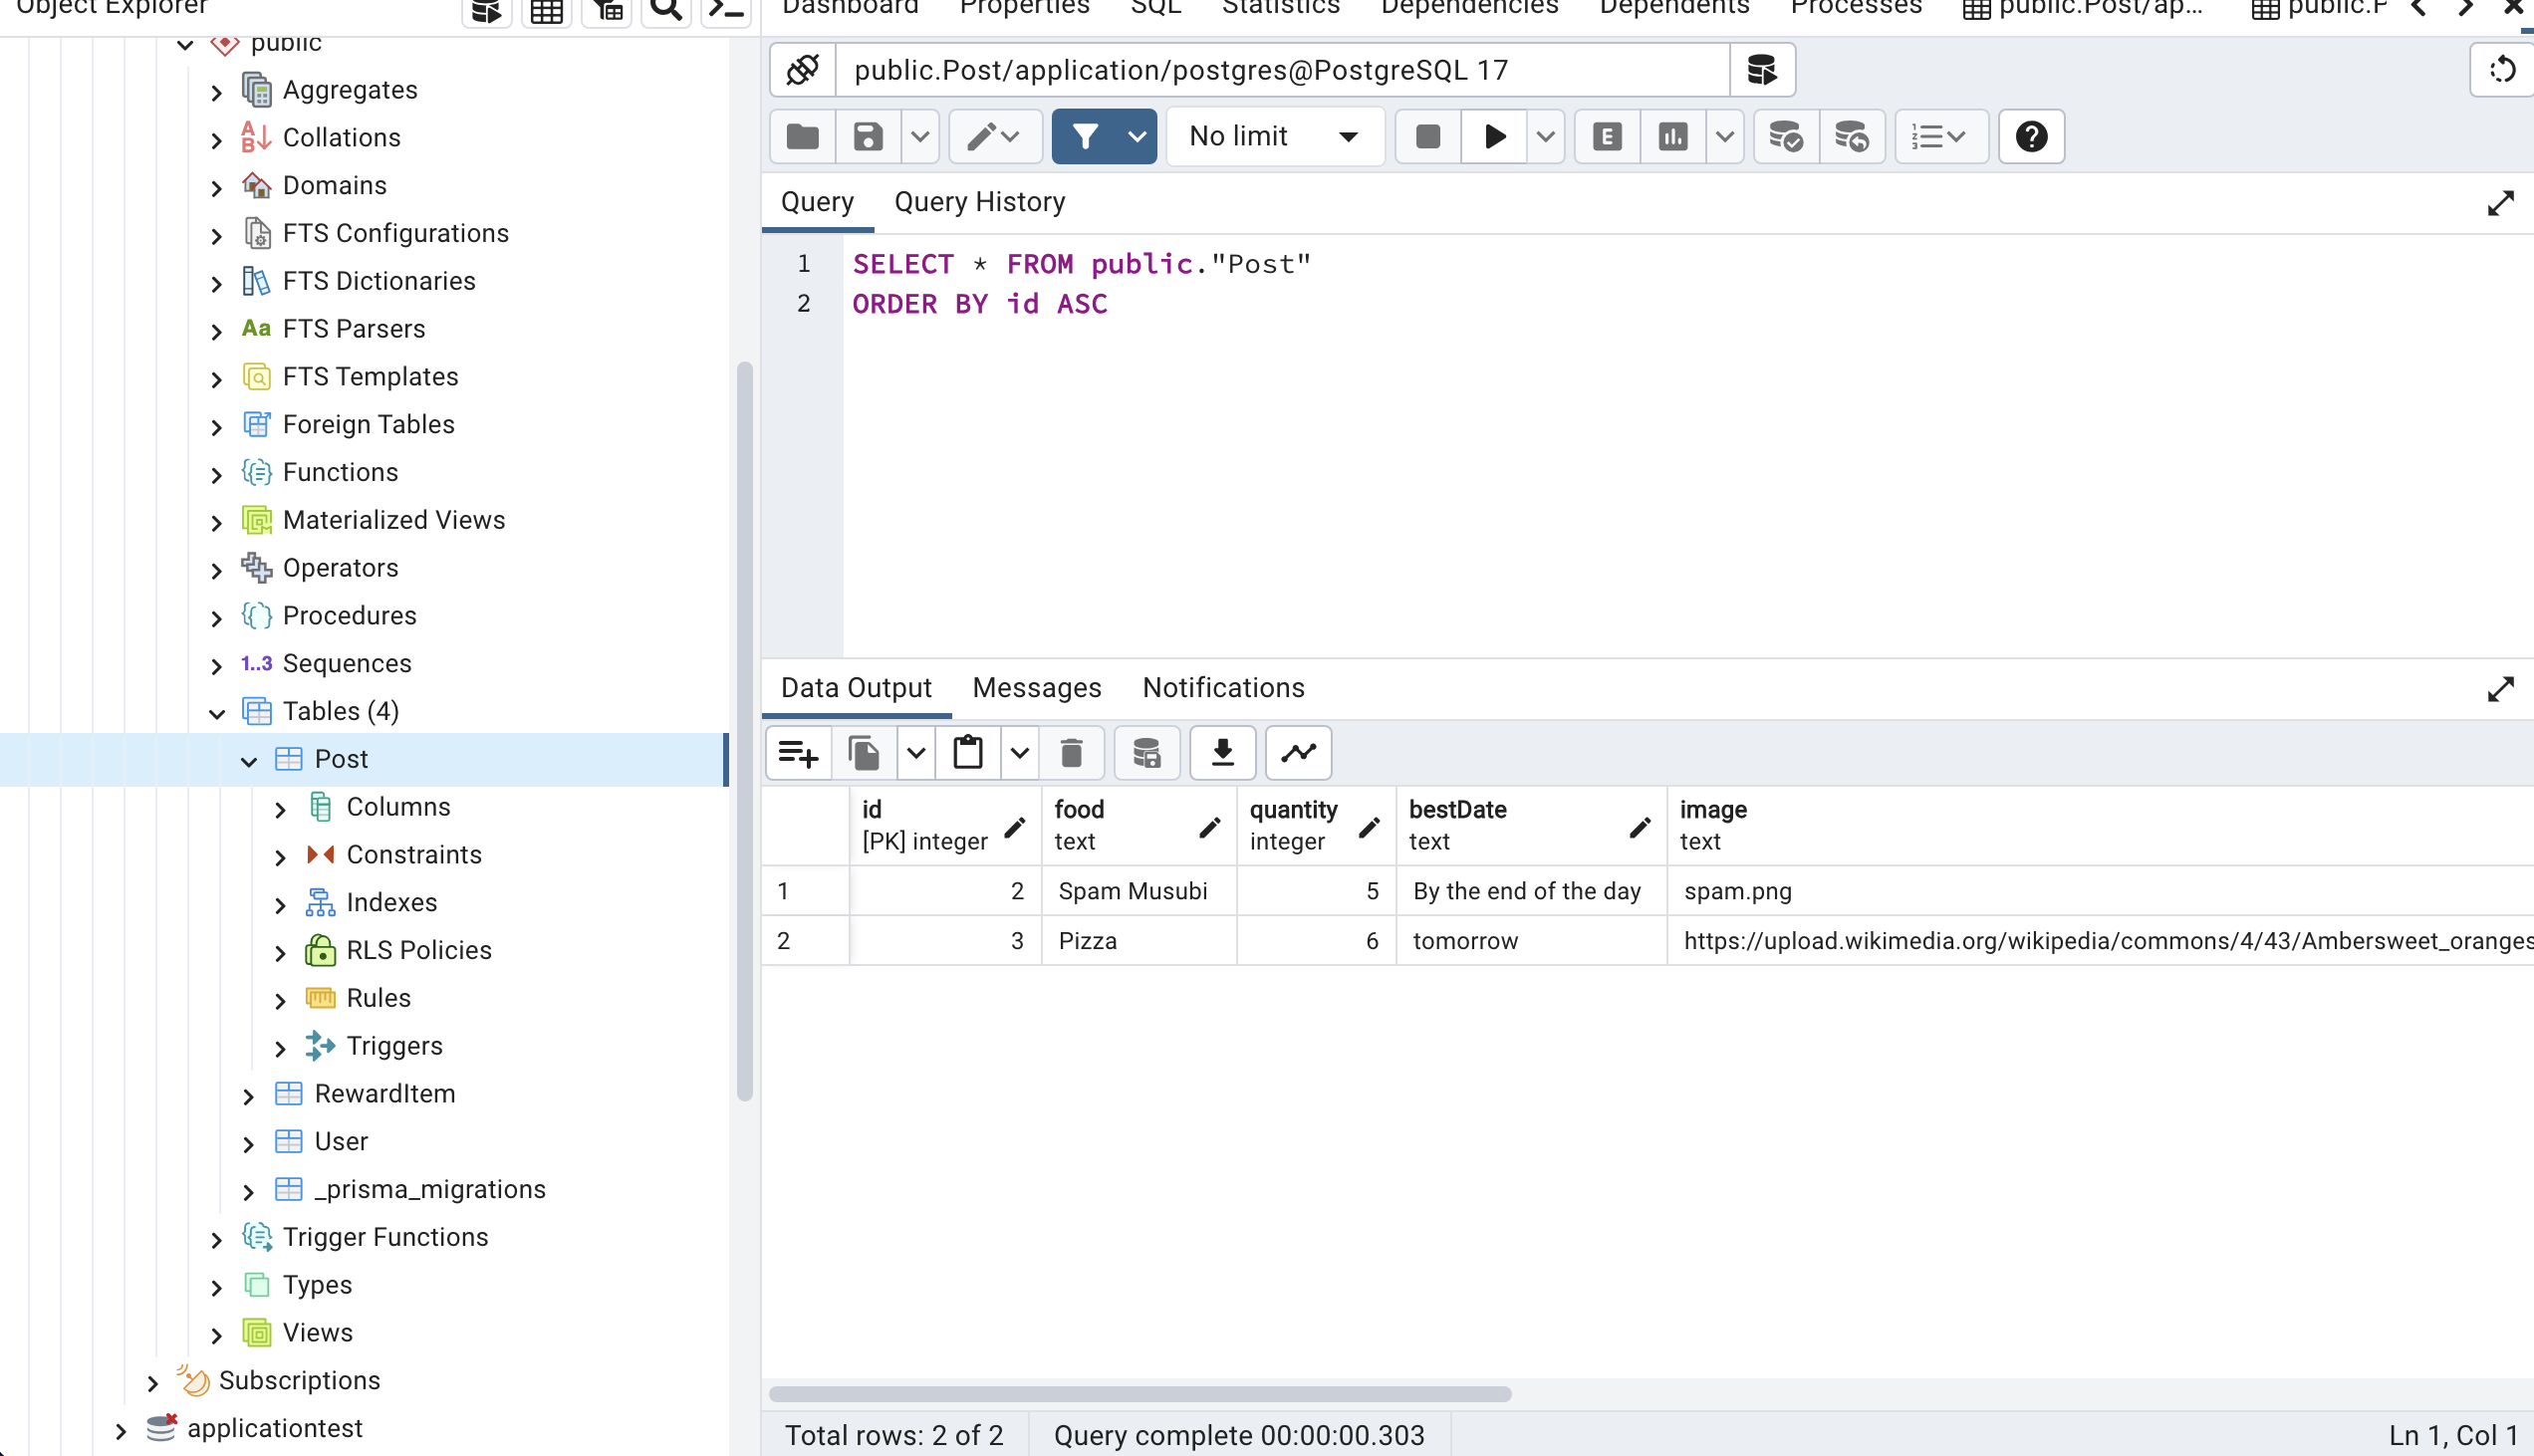Collapse the Post table node
Screen dimensions: 2534x1456
point(249,761)
